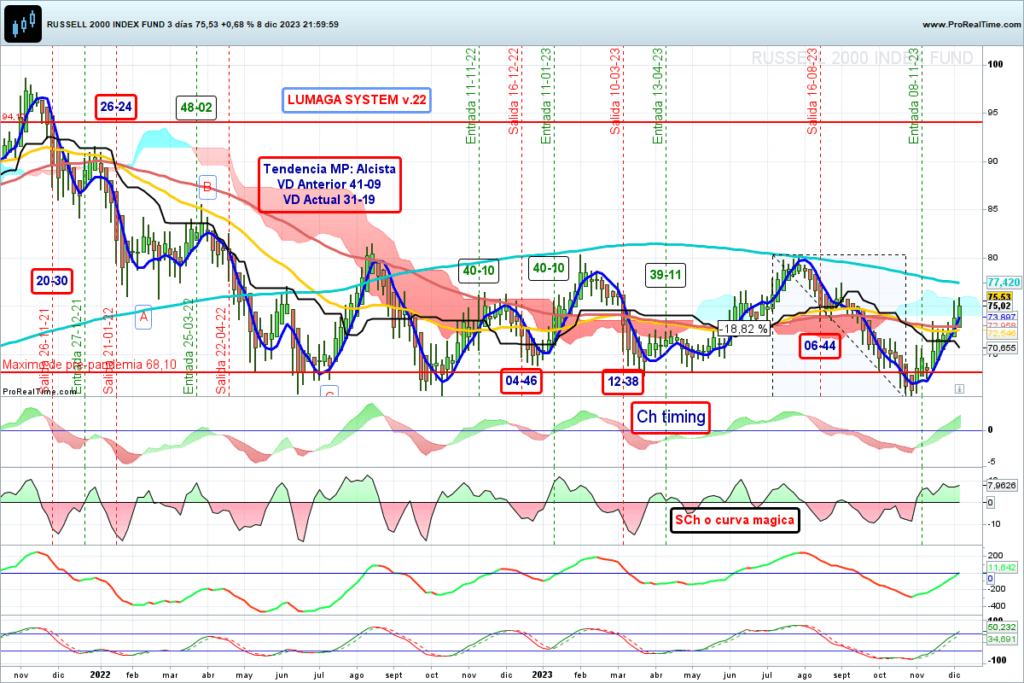Select the 7,9626 indicator value tag
1024x683 pixels.
[1001, 485]
